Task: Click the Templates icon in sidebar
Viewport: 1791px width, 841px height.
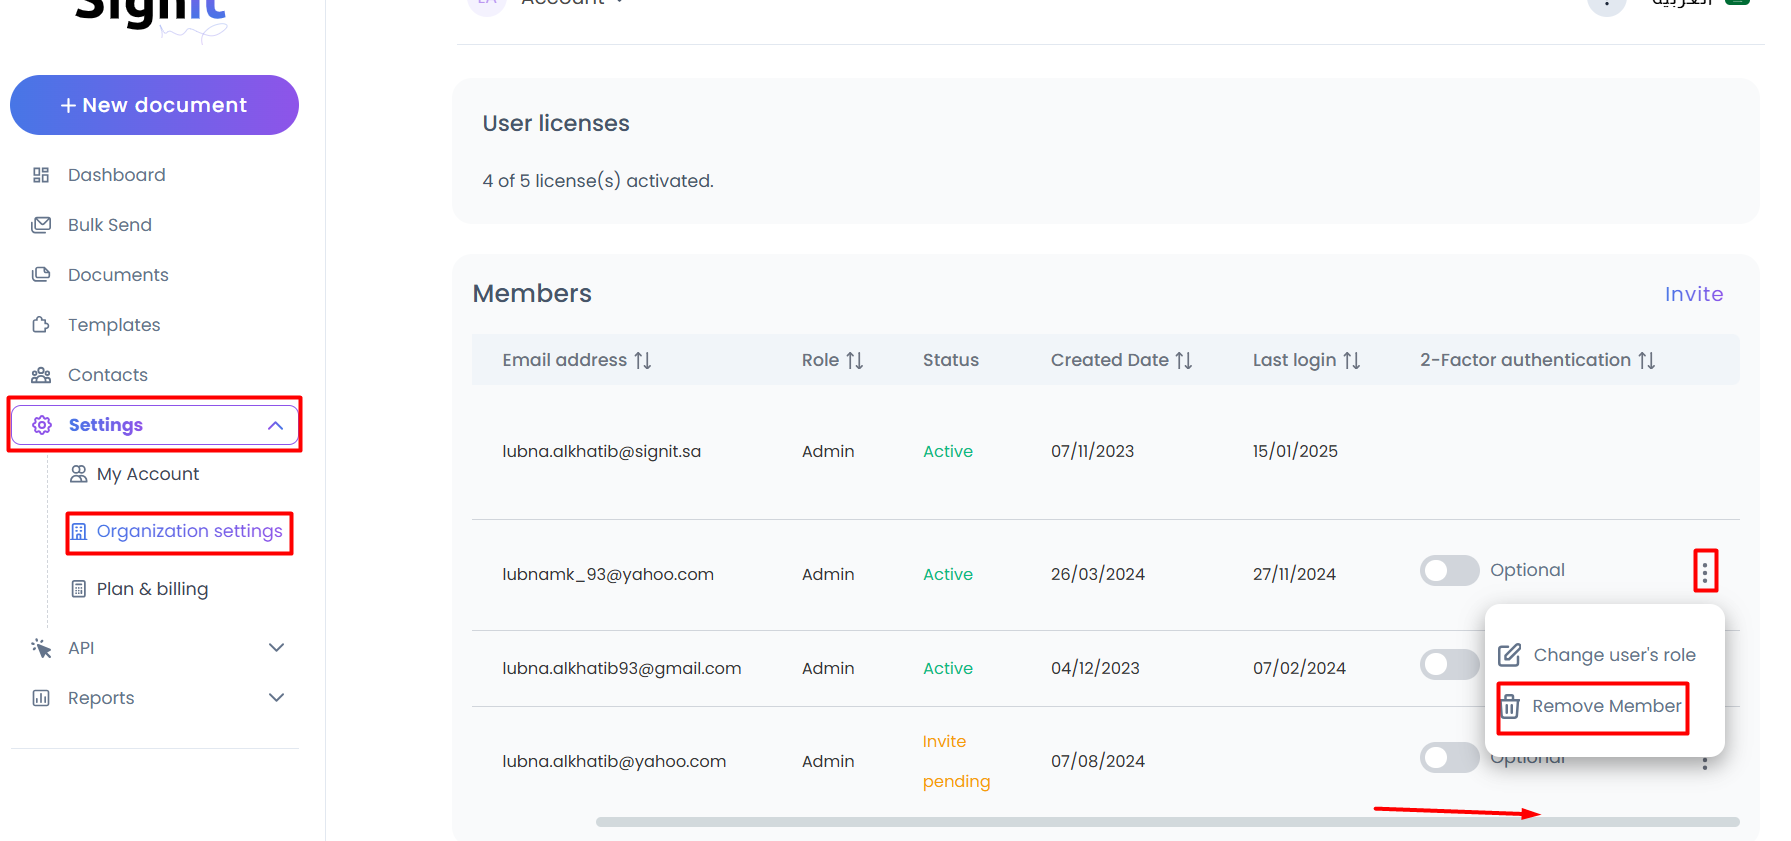Action: [x=41, y=325]
